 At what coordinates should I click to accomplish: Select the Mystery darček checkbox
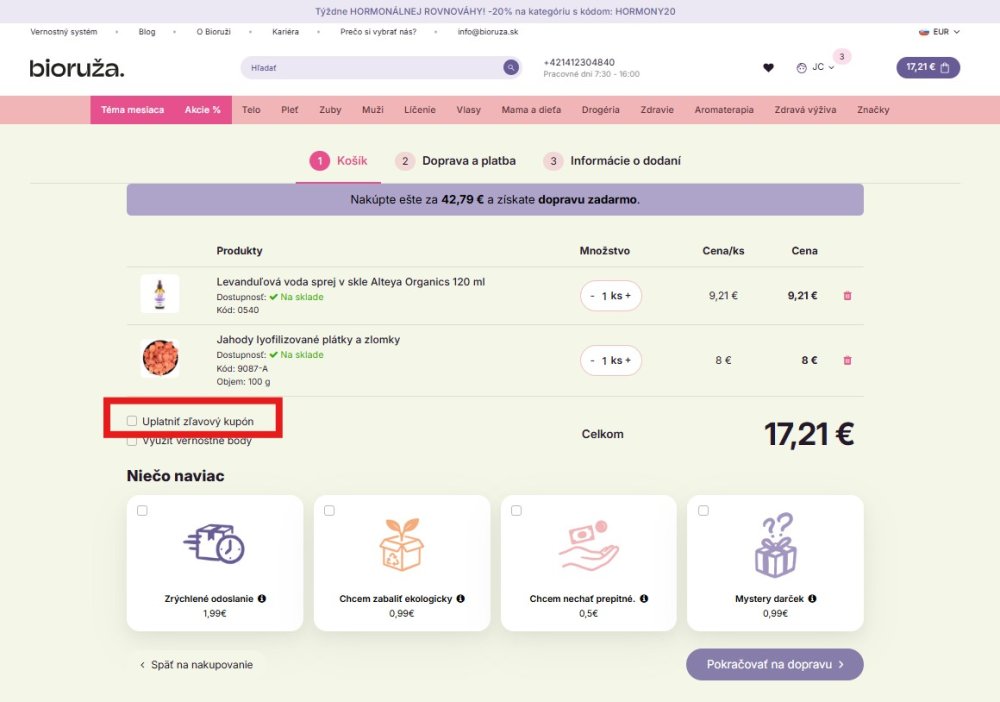tap(703, 511)
